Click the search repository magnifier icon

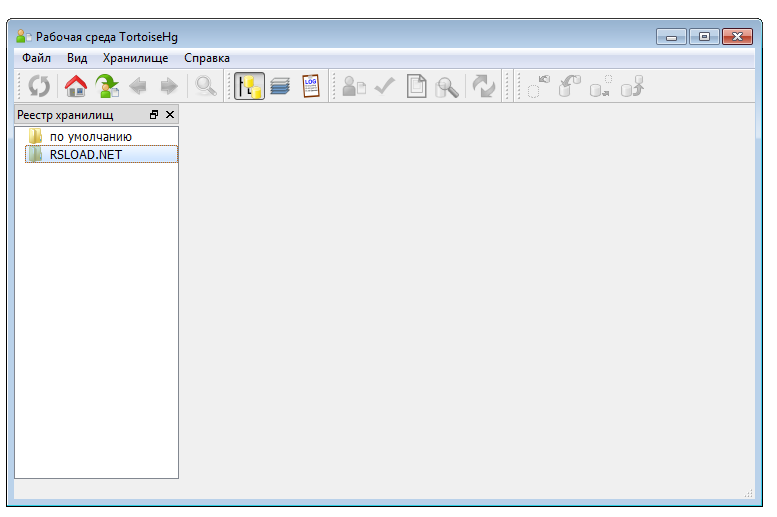coord(446,87)
